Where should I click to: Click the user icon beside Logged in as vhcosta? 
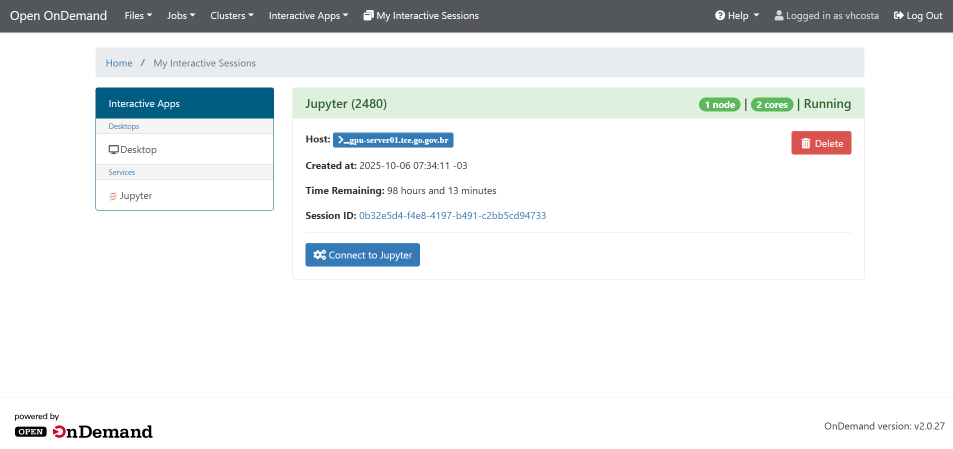coord(779,16)
